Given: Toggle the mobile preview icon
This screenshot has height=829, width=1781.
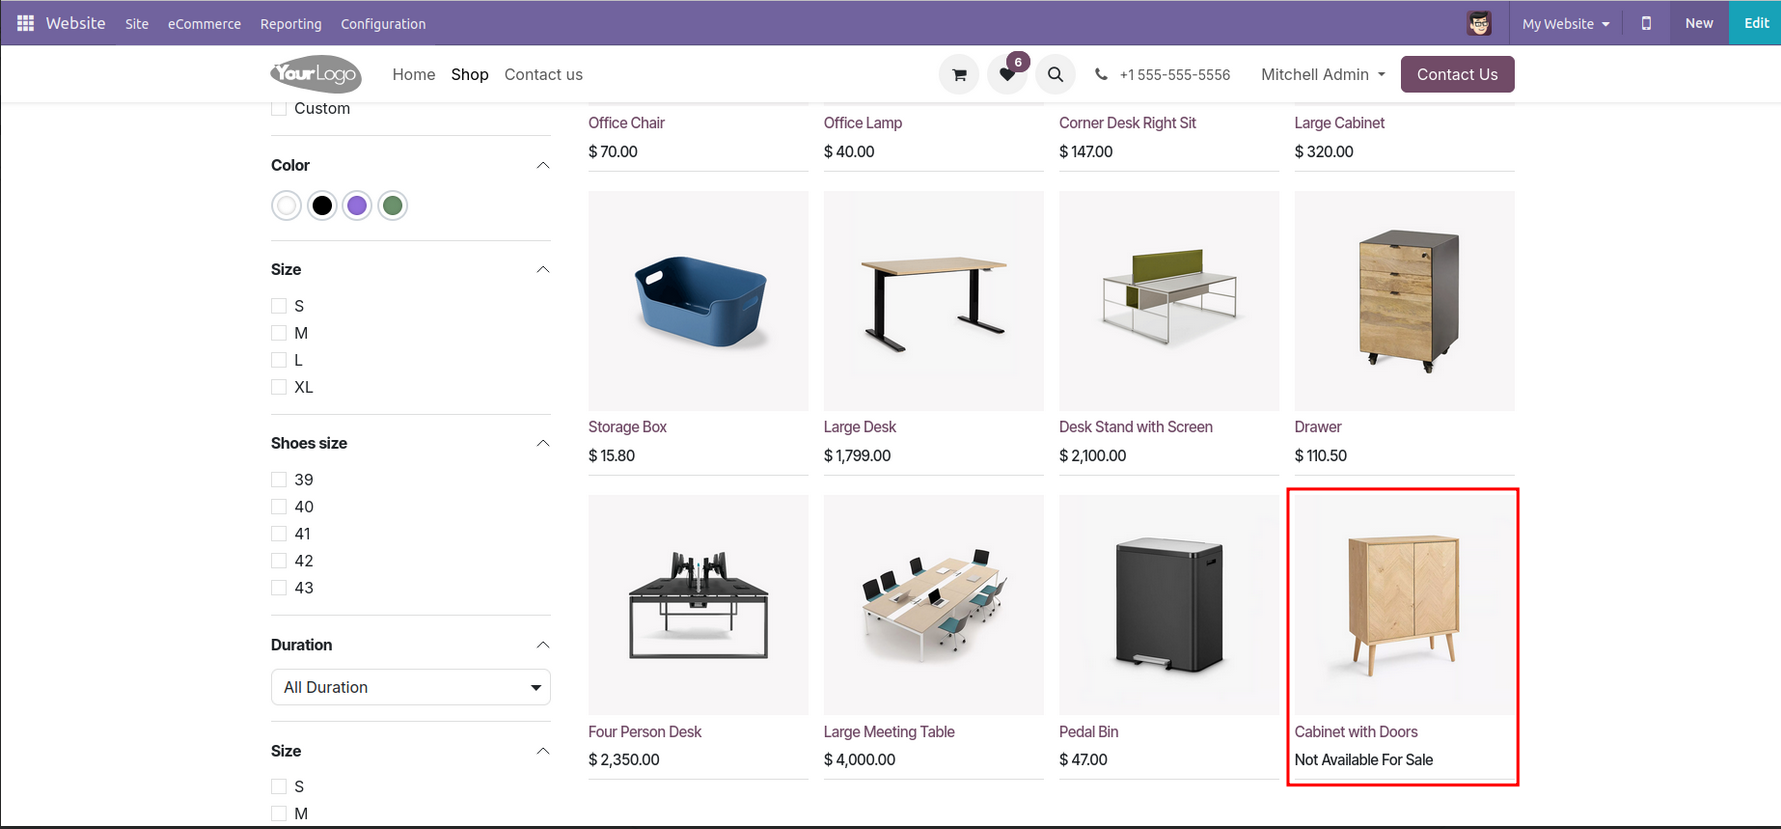Looking at the screenshot, I should (1646, 23).
